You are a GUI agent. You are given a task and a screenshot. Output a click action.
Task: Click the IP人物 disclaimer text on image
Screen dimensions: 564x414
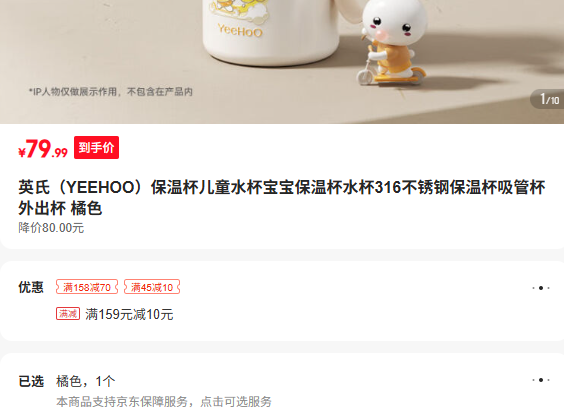[x=111, y=92]
